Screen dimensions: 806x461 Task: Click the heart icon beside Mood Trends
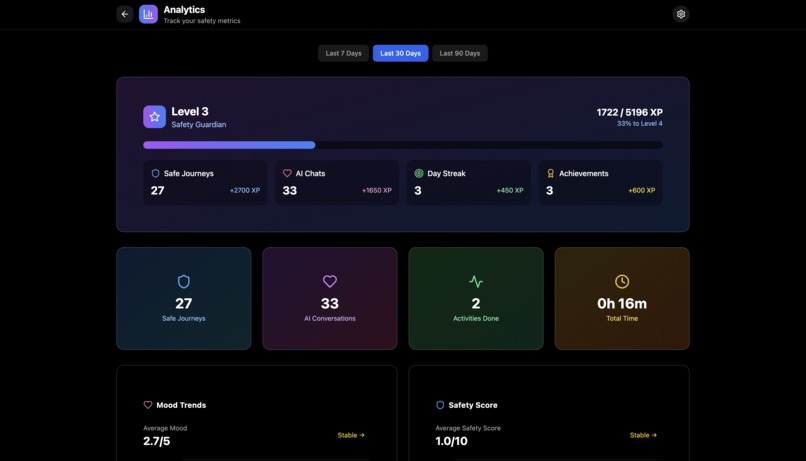(x=148, y=405)
